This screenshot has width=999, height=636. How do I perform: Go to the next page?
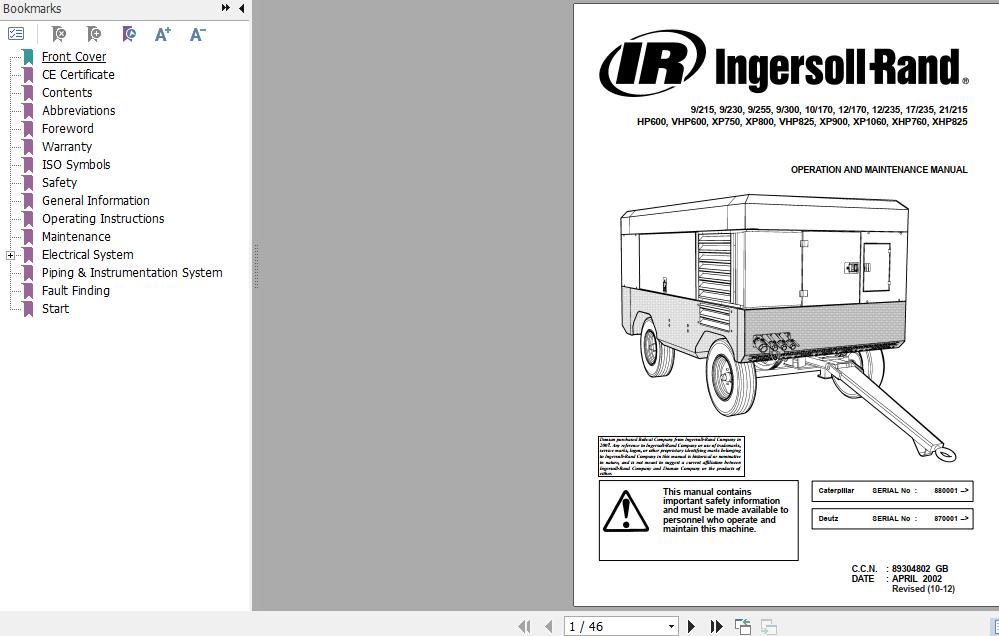pos(692,626)
